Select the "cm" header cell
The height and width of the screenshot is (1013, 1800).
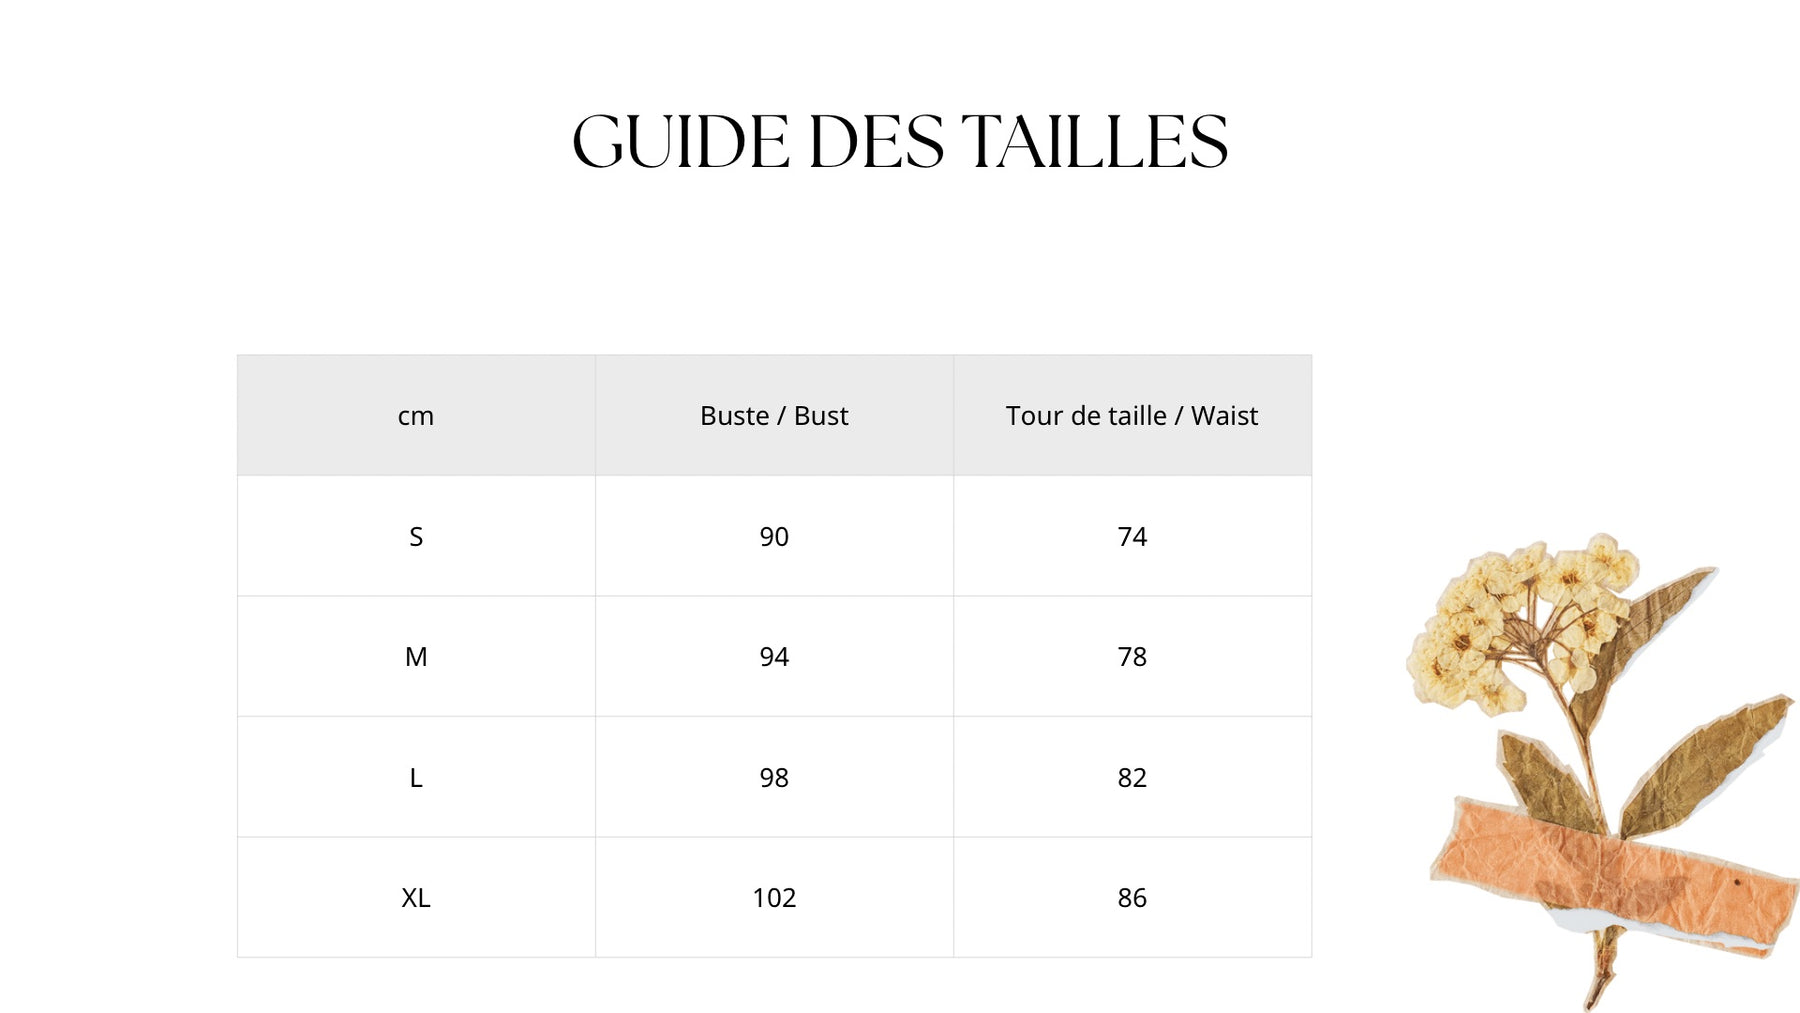pos(416,416)
